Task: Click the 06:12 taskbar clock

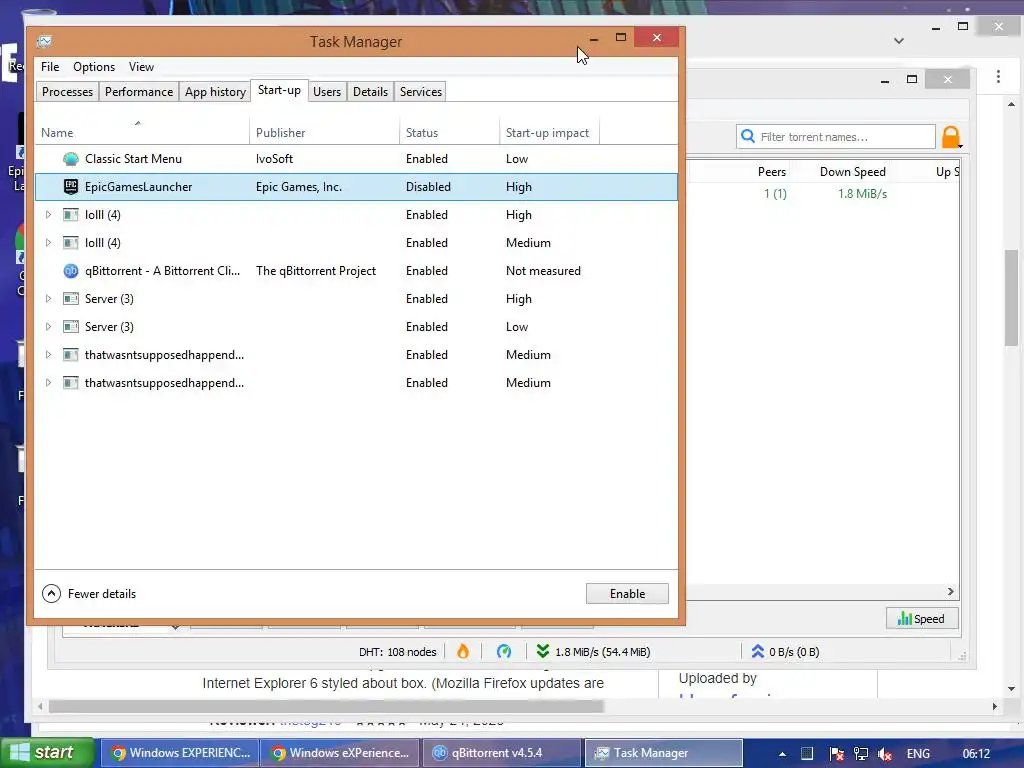Action: tap(976, 754)
